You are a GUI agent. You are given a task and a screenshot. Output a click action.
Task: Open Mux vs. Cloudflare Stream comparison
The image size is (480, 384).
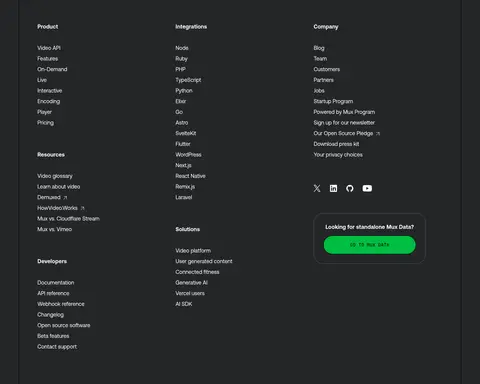pyautogui.click(x=68, y=219)
